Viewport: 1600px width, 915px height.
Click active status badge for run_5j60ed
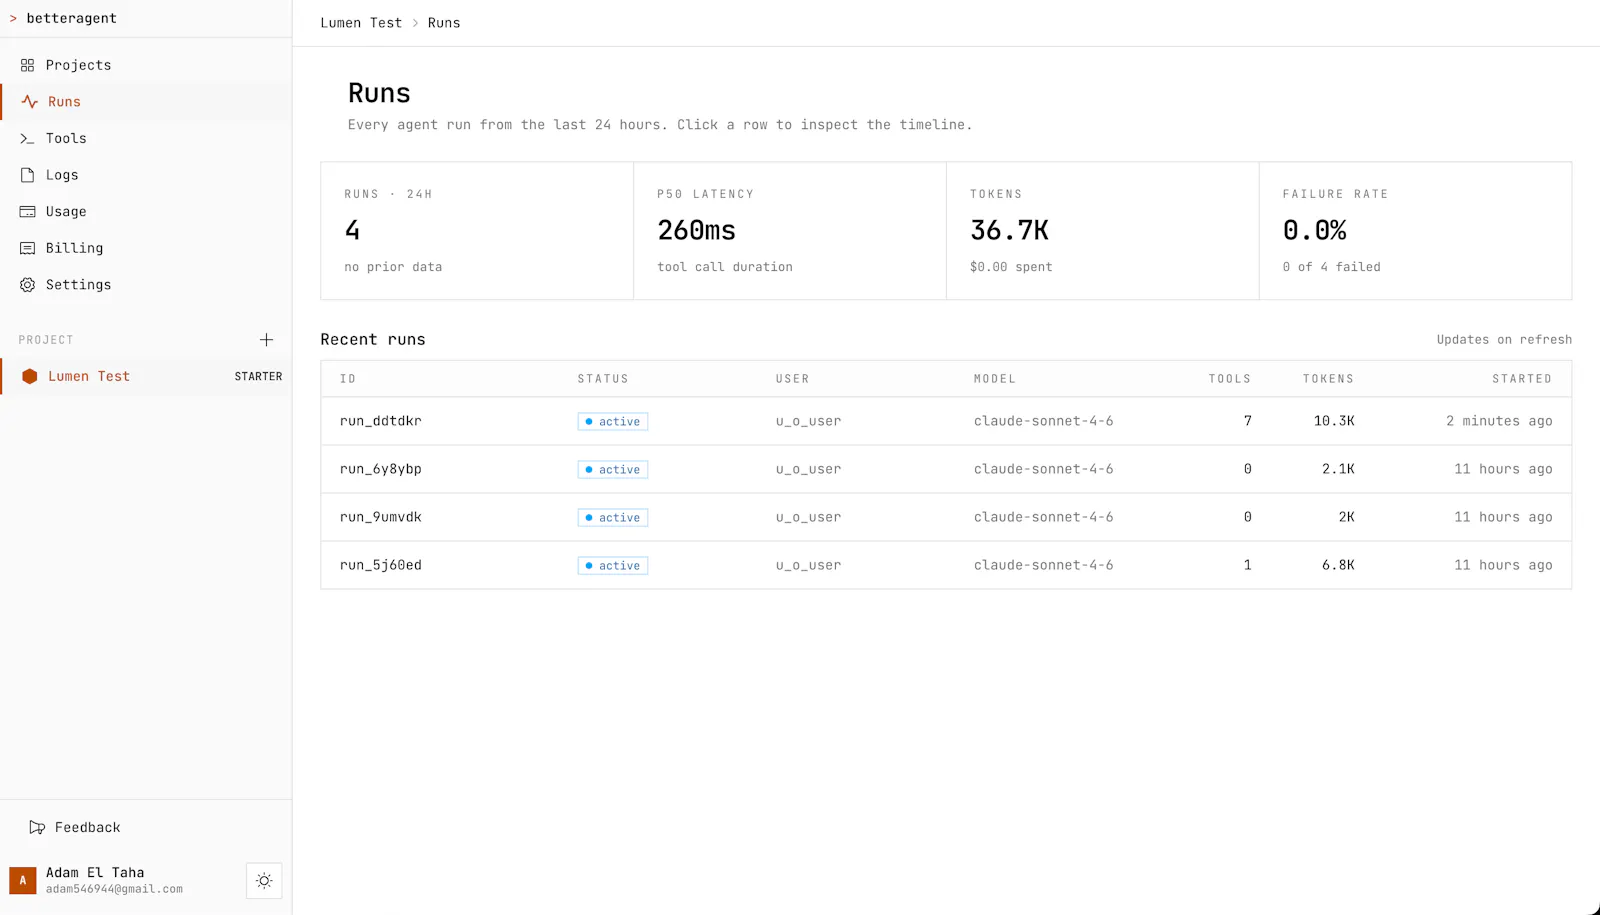pyautogui.click(x=613, y=566)
